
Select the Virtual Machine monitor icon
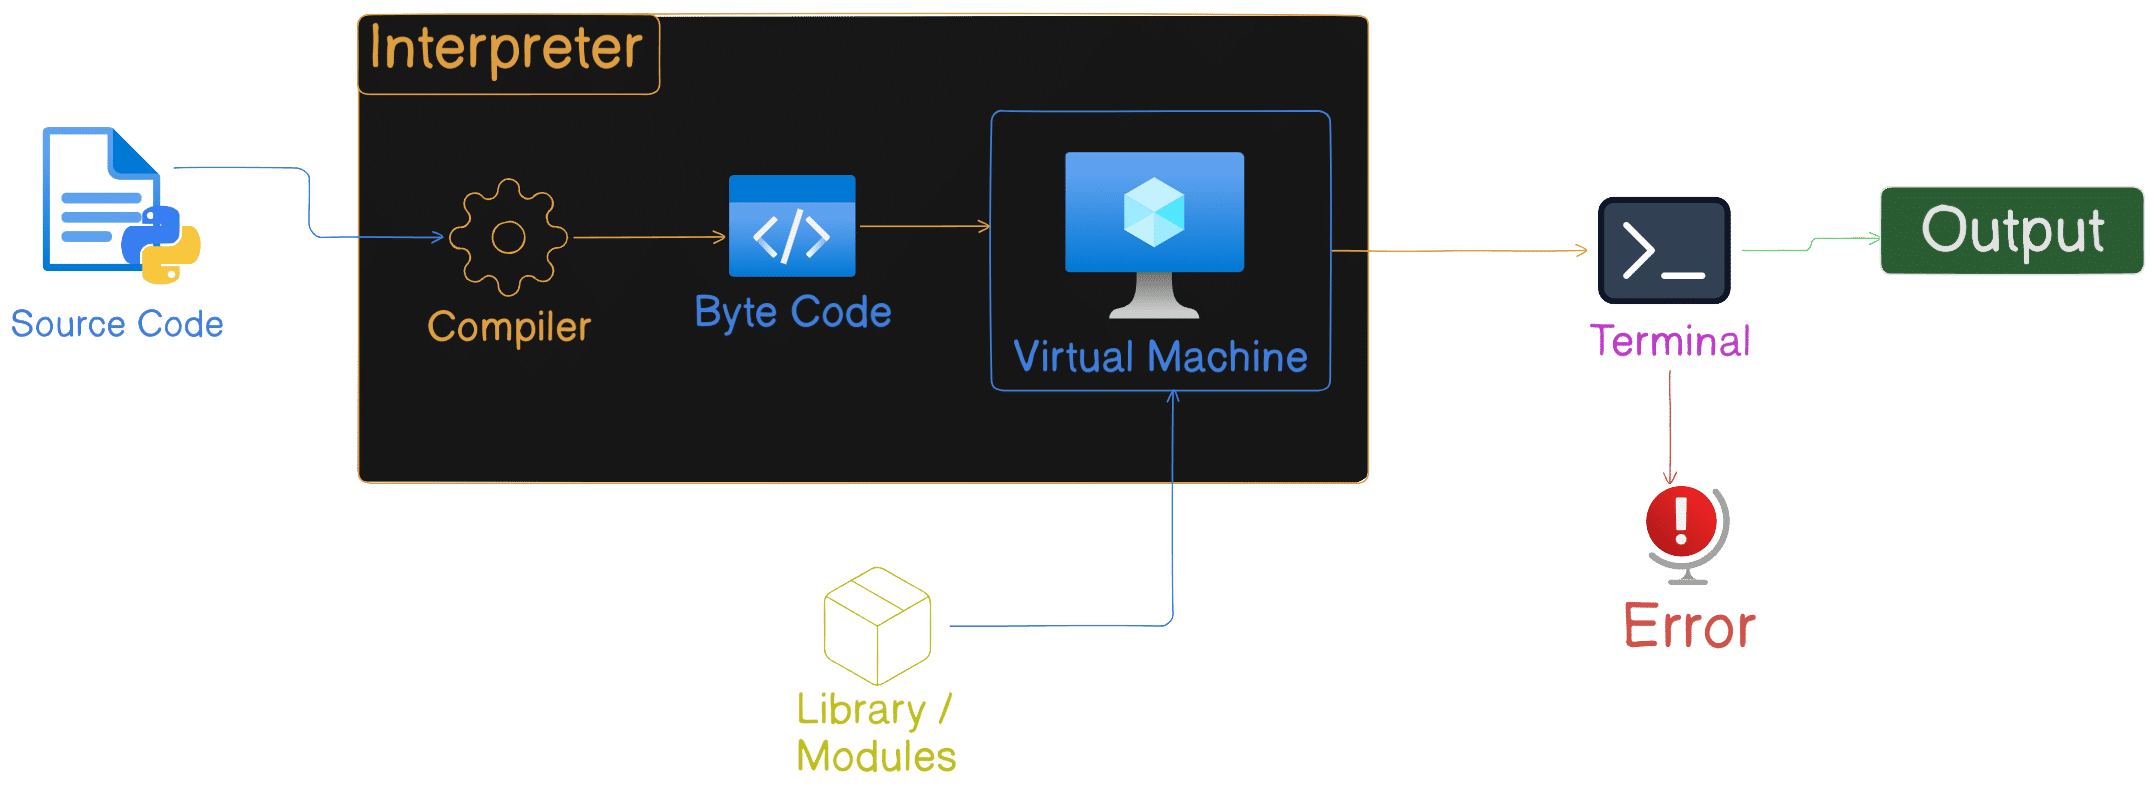tap(1154, 235)
